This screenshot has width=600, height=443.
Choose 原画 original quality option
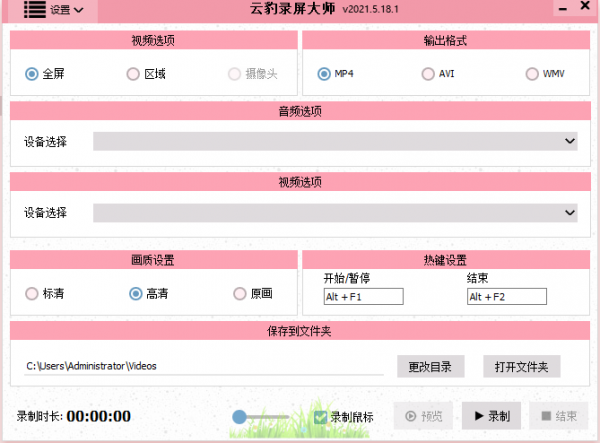[x=239, y=294]
